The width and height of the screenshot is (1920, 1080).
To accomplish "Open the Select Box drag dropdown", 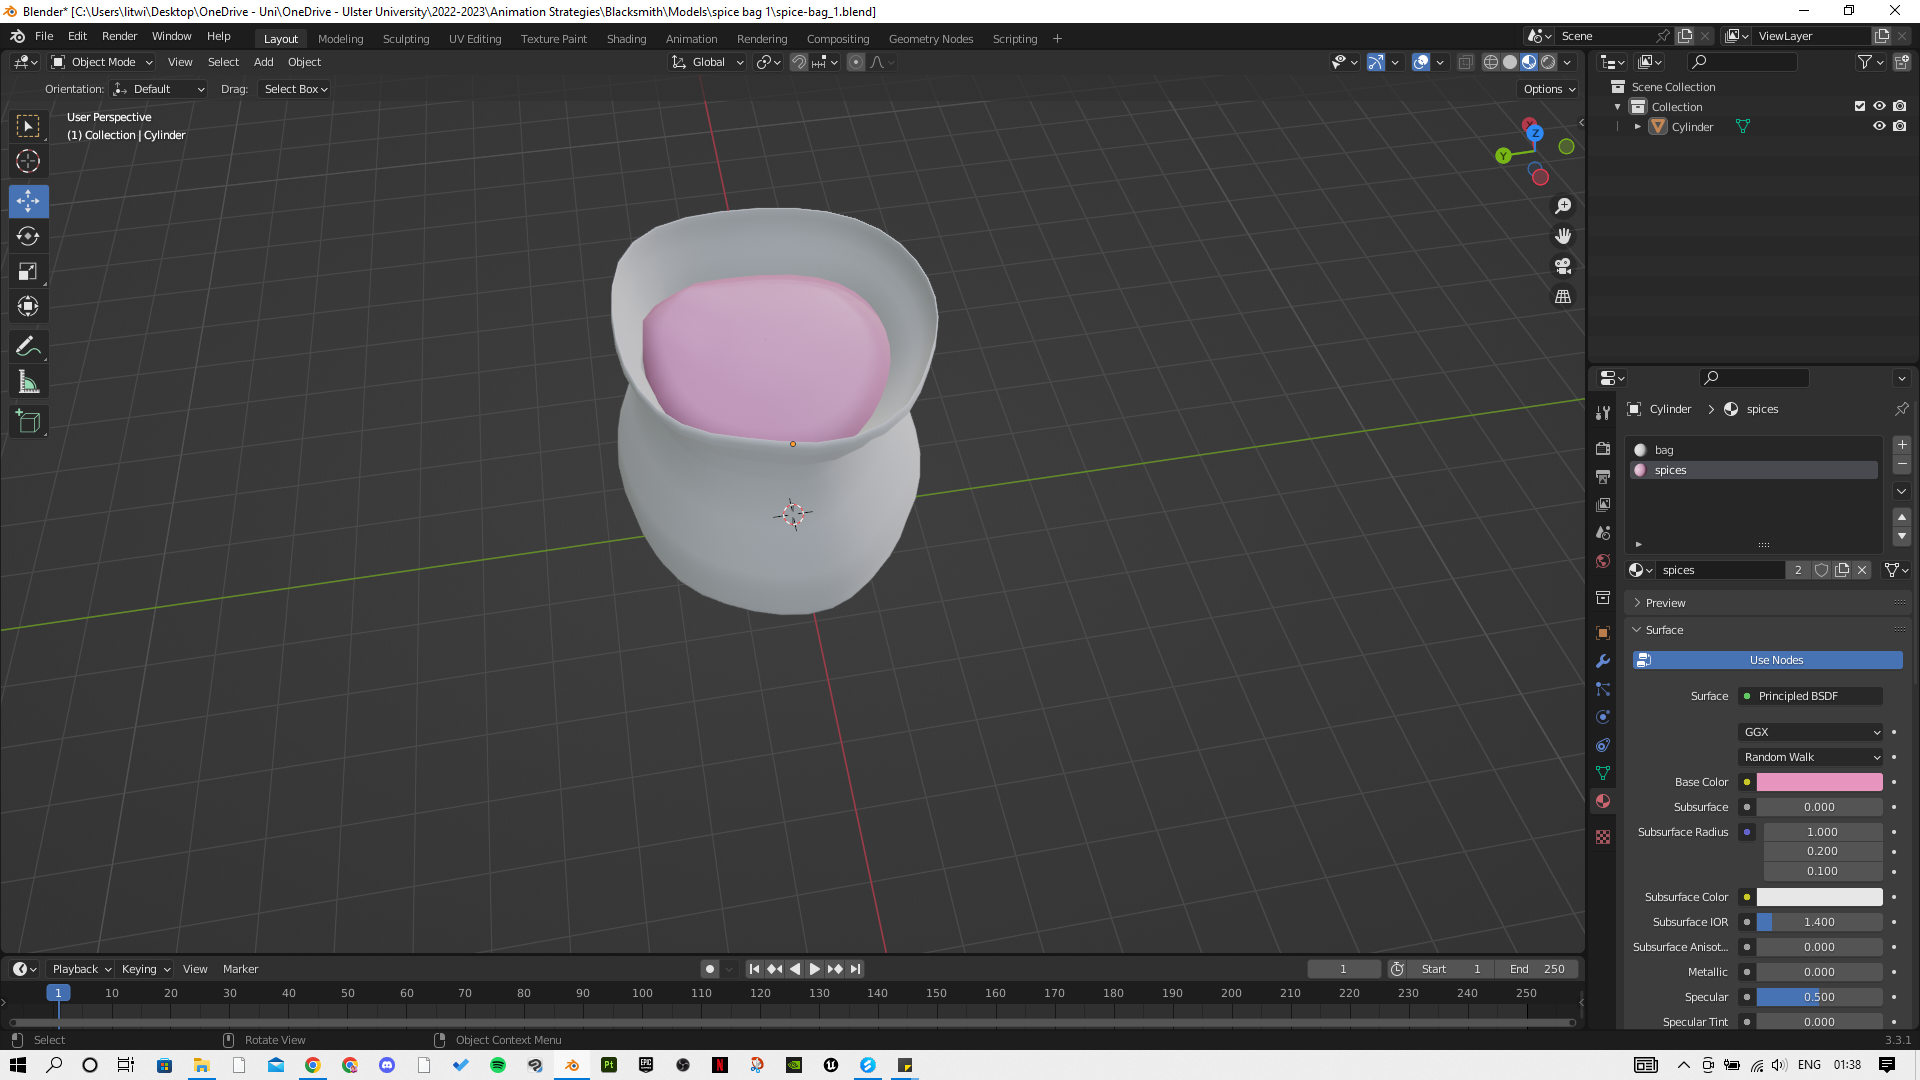I will [x=295, y=89].
